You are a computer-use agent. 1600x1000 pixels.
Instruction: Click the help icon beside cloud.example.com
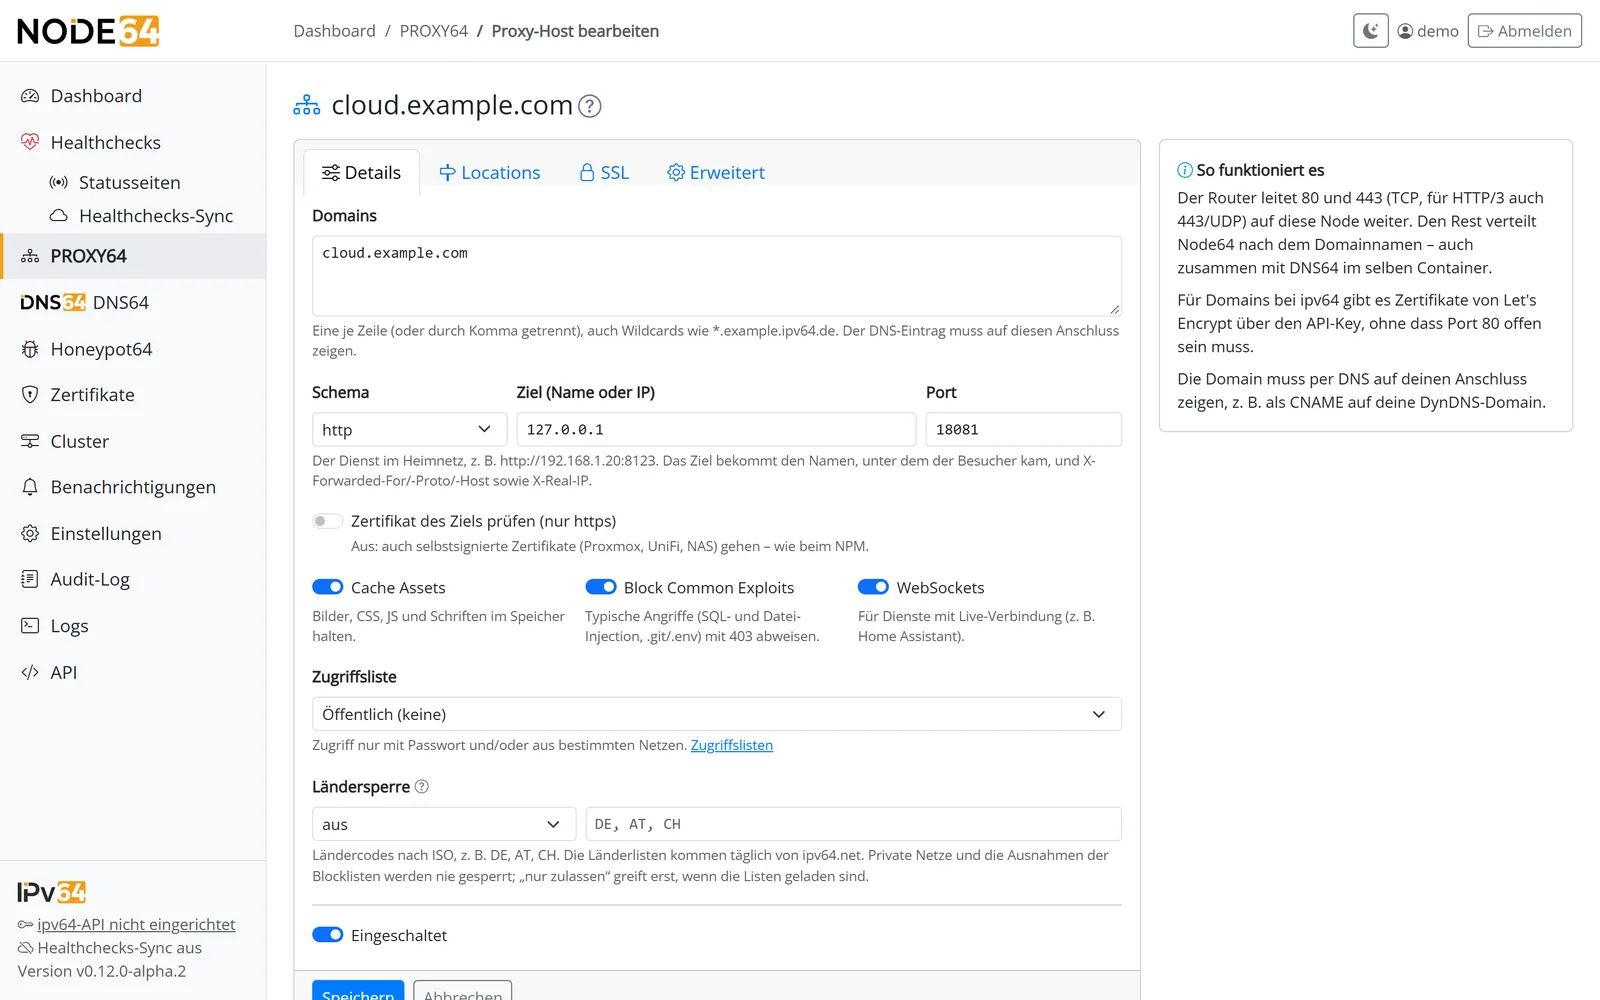click(x=590, y=106)
